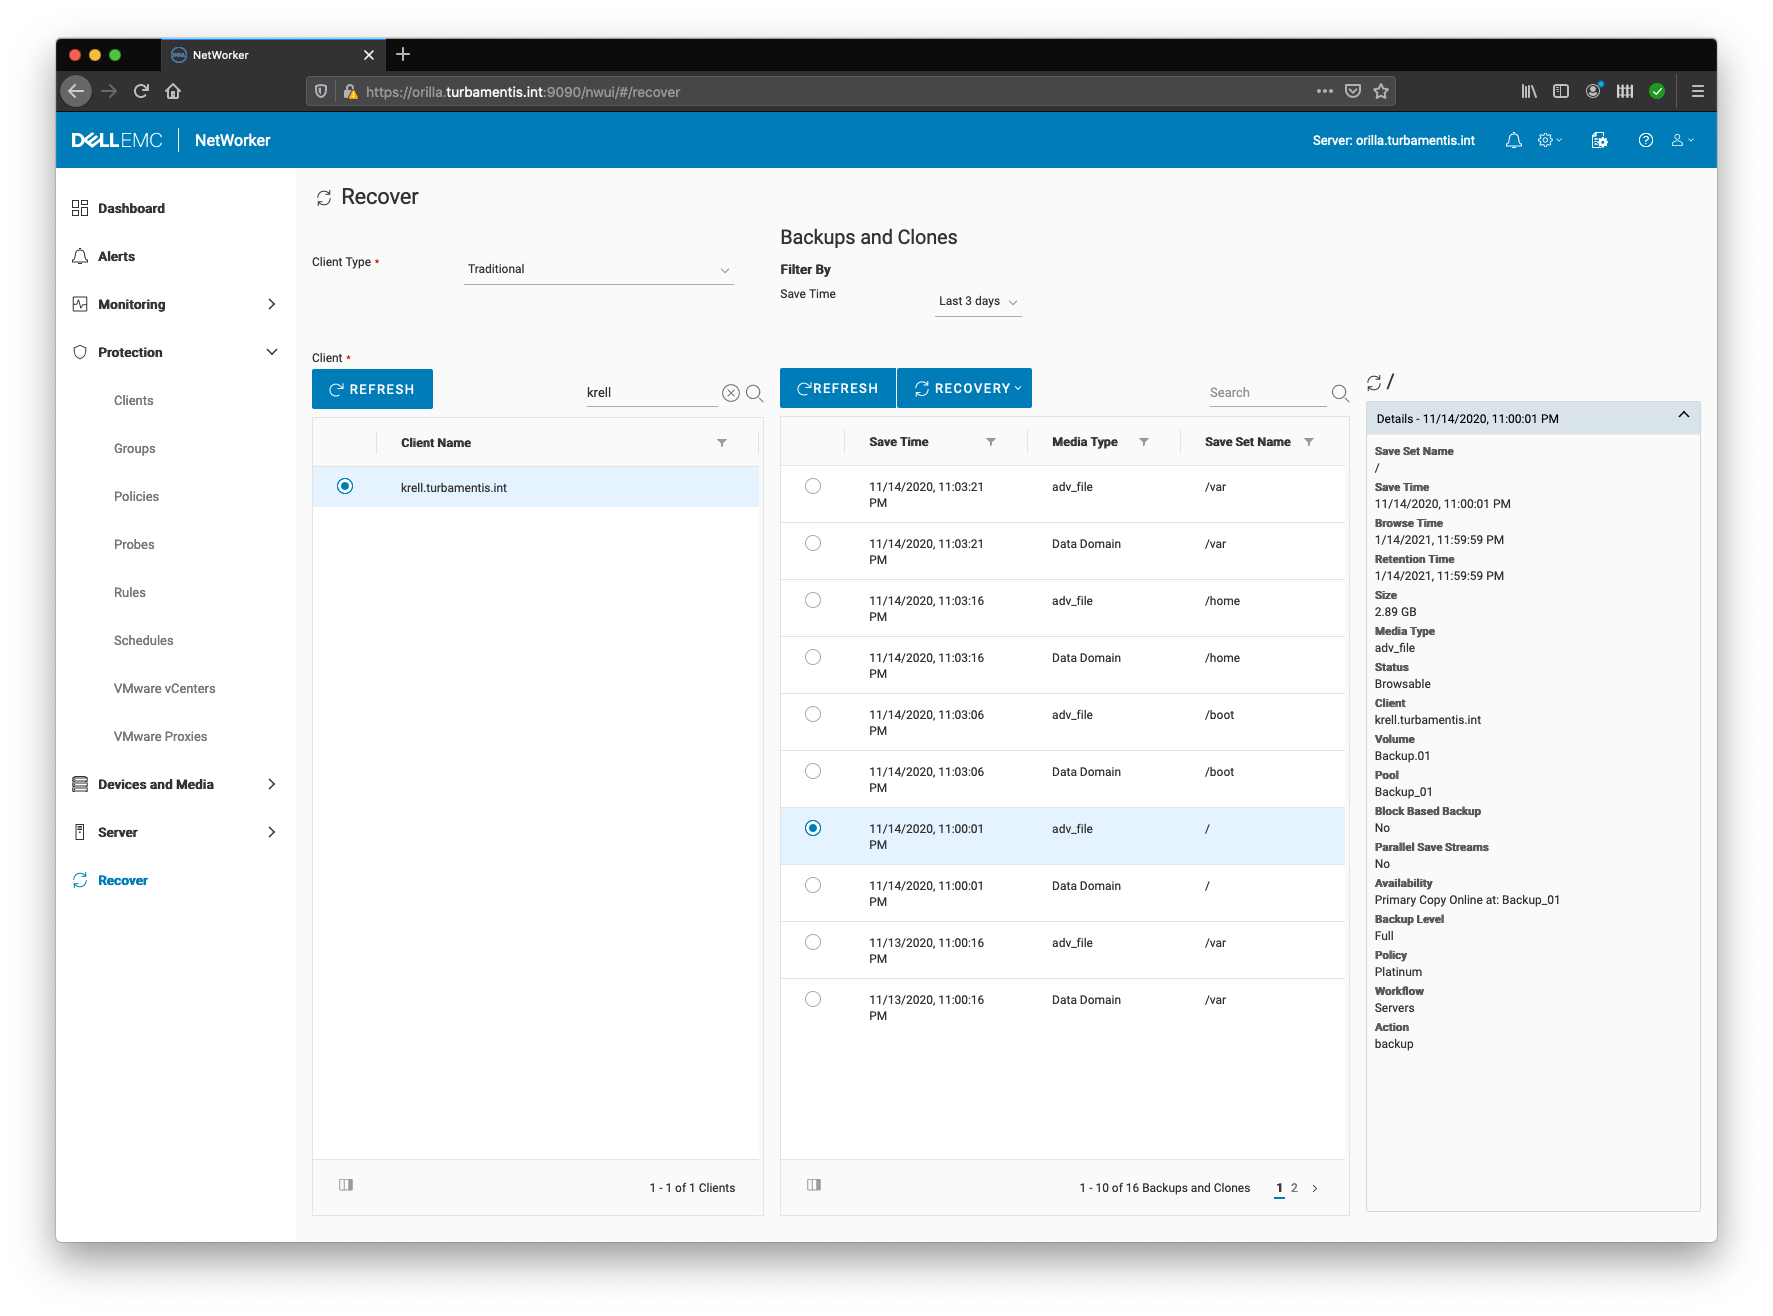The height and width of the screenshot is (1316, 1773).
Task: Select 11:03:06 PM adv_file /boot backup
Action: [813, 715]
